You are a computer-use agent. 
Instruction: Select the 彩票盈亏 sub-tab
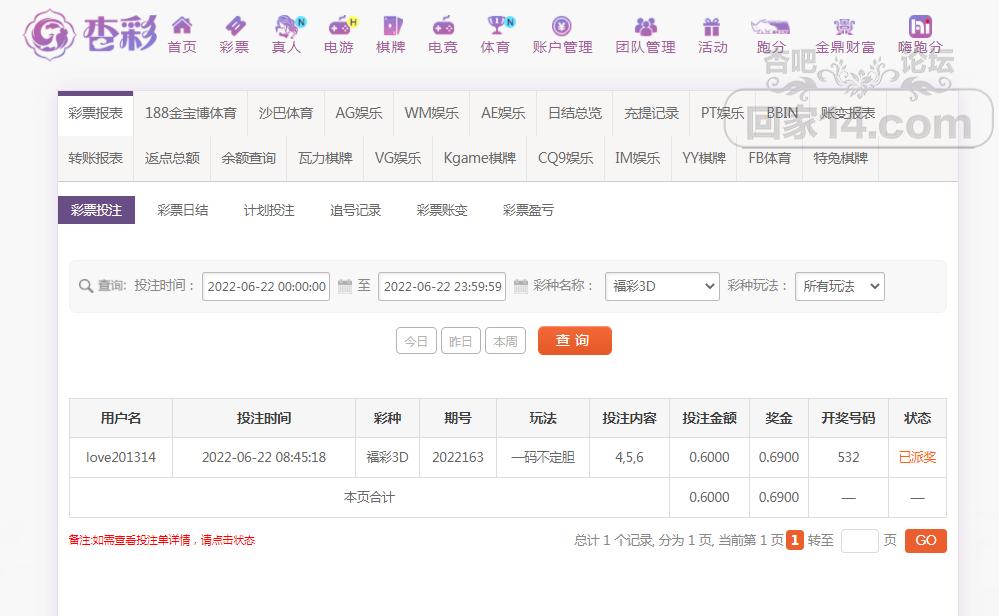[528, 210]
